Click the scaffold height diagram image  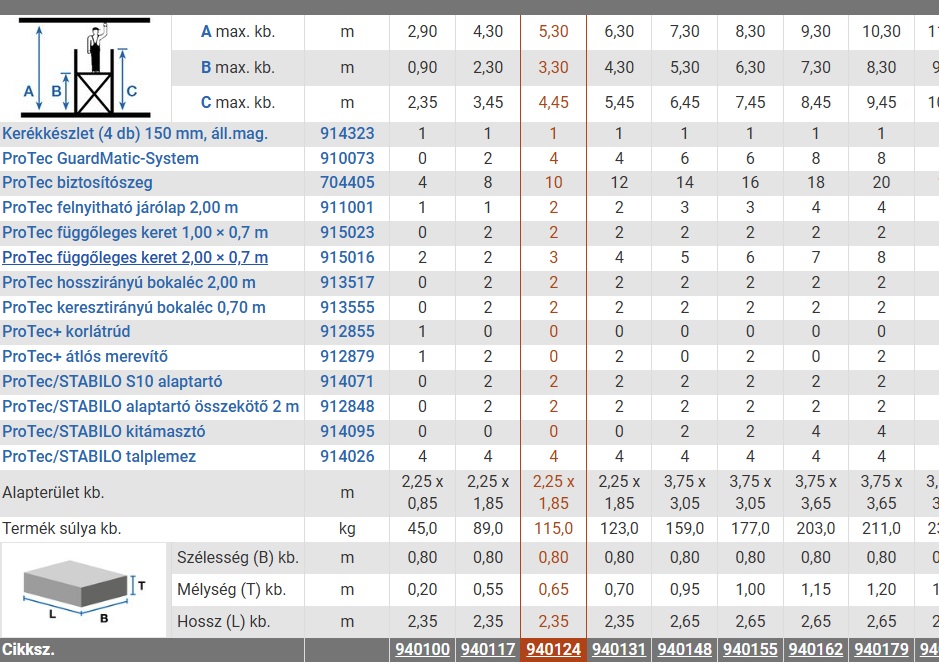pos(84,68)
